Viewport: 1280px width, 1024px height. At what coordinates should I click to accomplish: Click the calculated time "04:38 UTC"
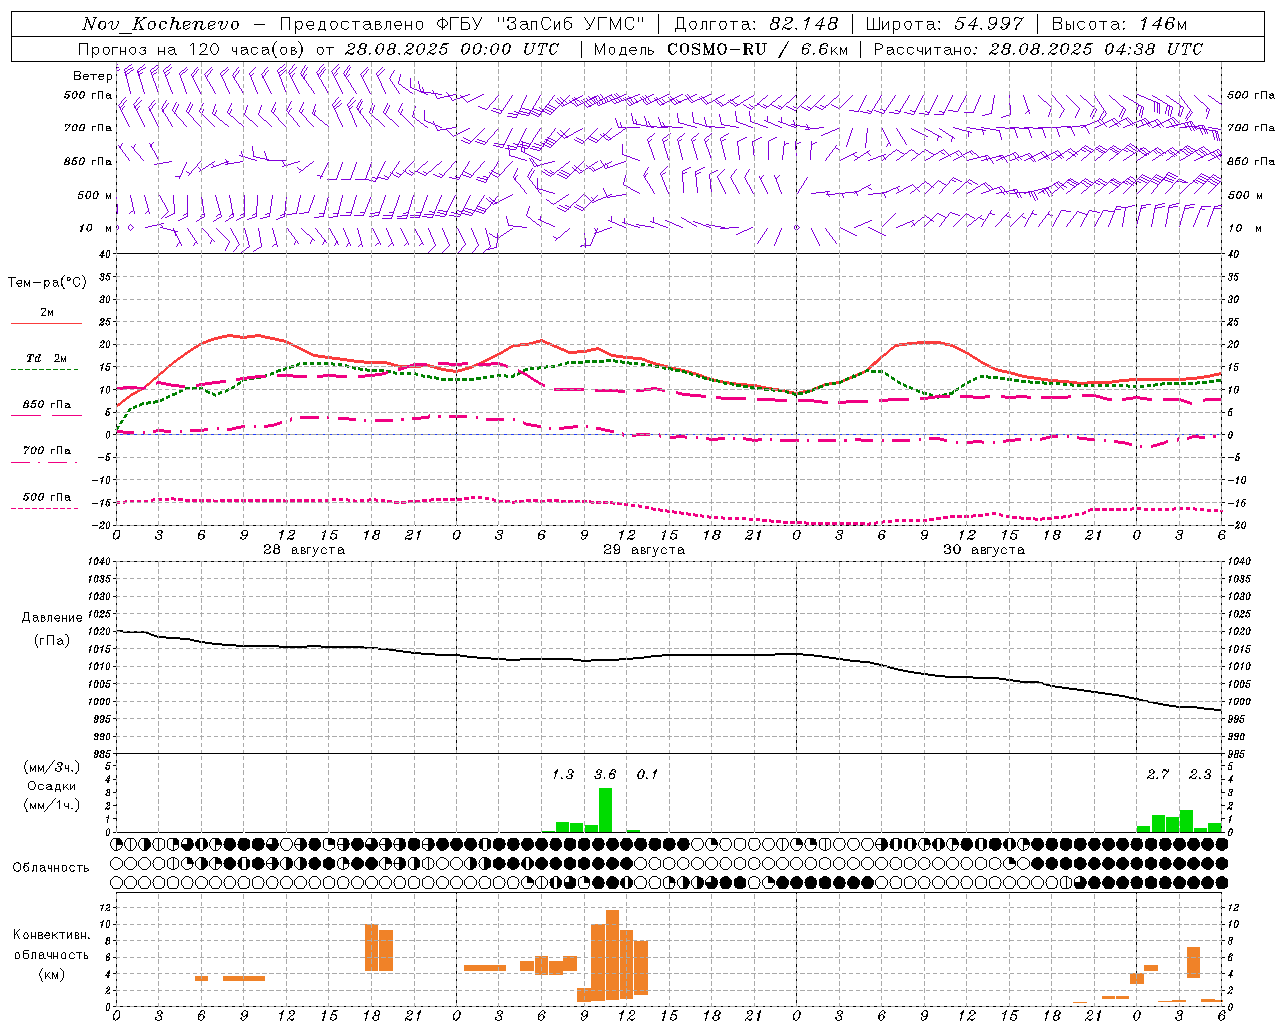[1152, 49]
